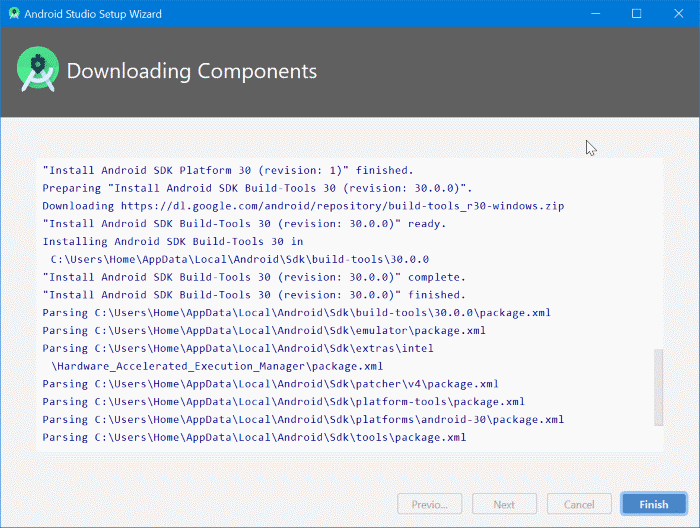Minimize the Setup Wizard window
Screen dimensions: 700x528
point(596,13)
